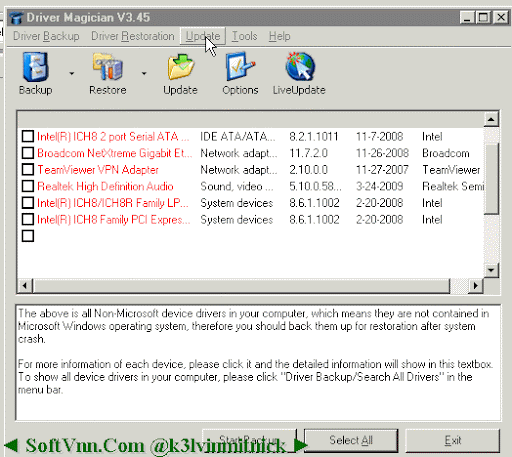The width and height of the screenshot is (512, 457).
Task: Click the Backup toolbar icon
Action: click(x=35, y=67)
